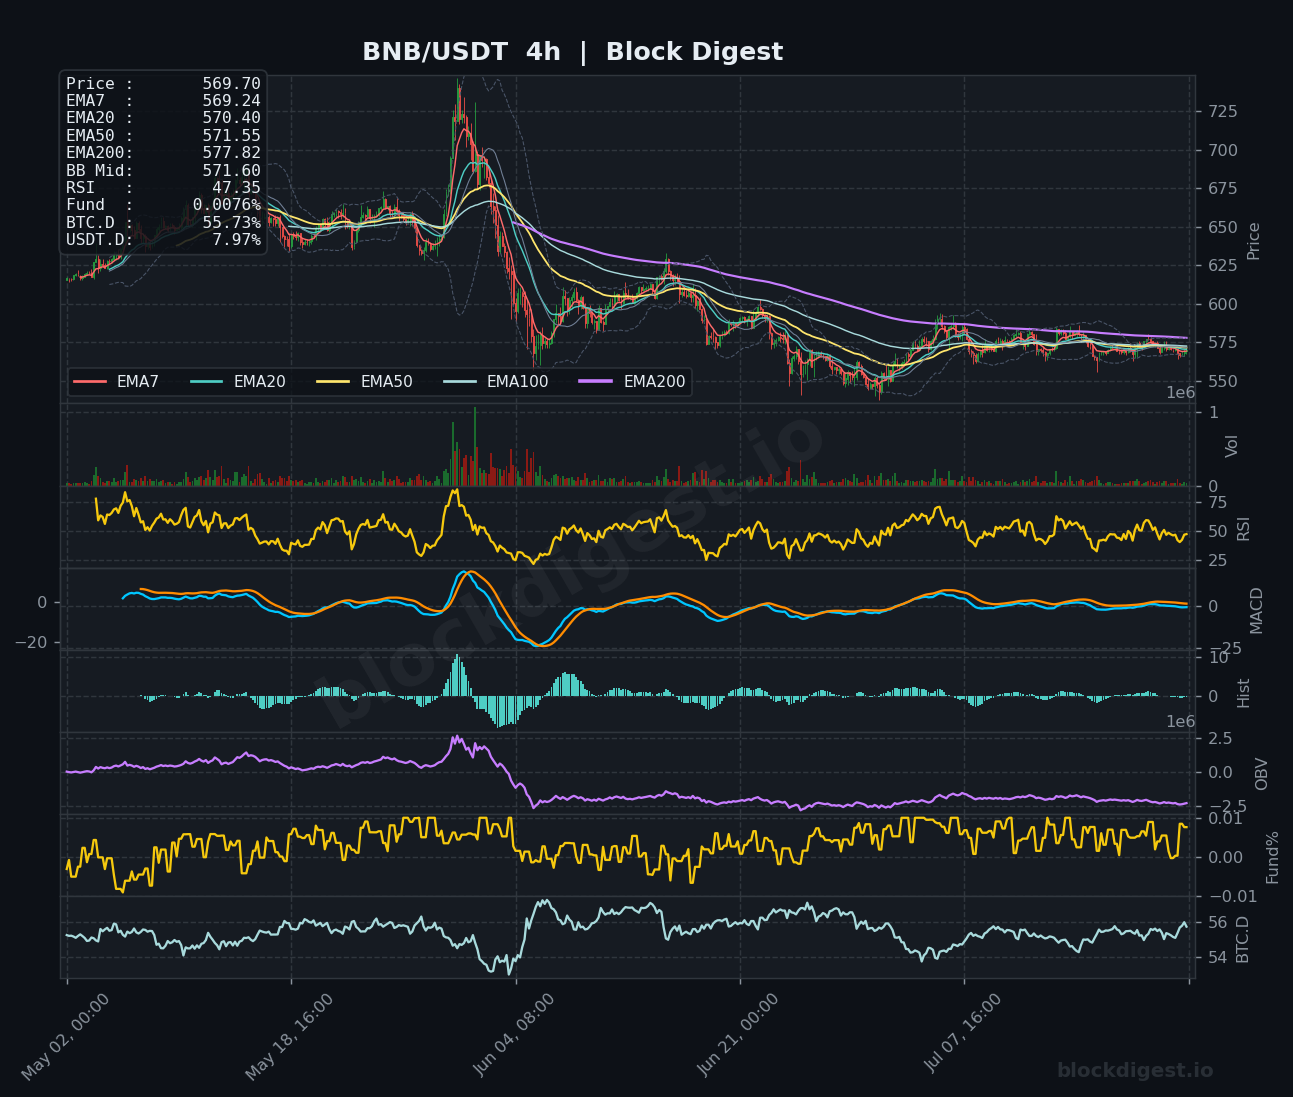1293x1097 pixels.
Task: Select the RSI 47.35 stat line
Action: (x=163, y=187)
